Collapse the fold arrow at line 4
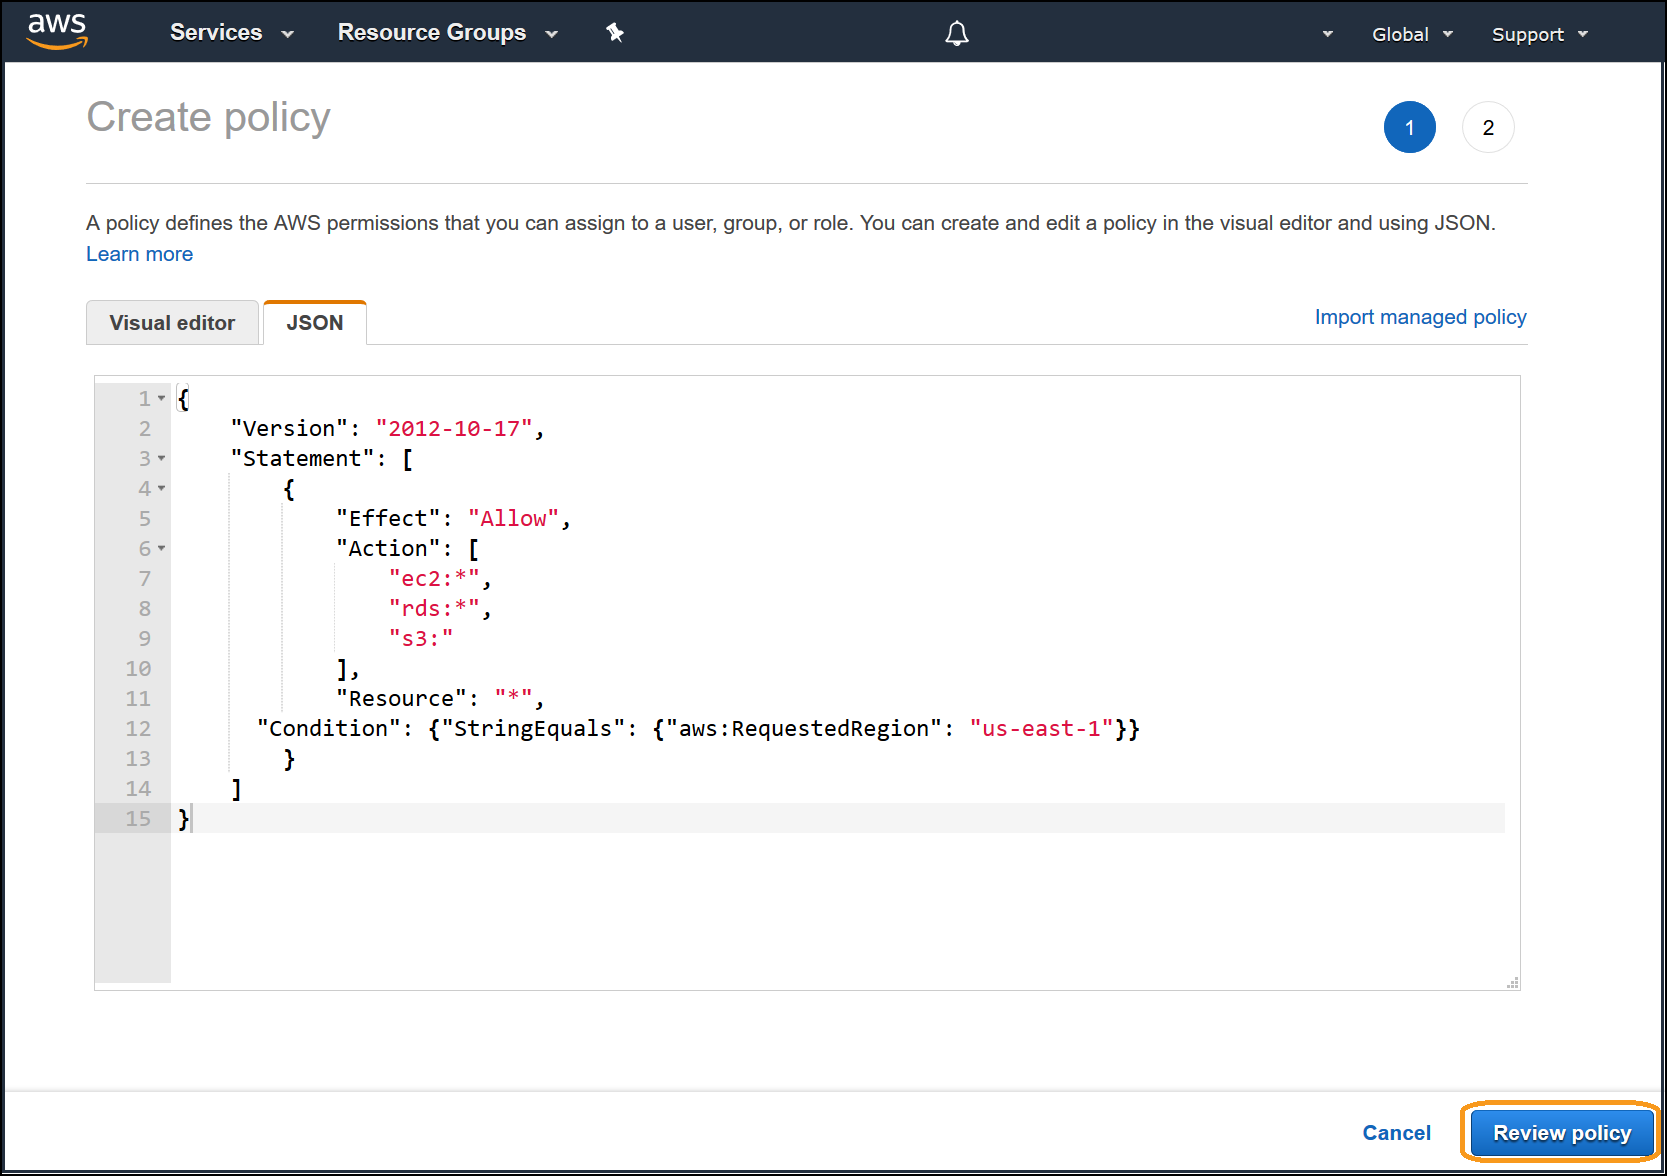Viewport: 1667px width, 1176px height. click(161, 488)
